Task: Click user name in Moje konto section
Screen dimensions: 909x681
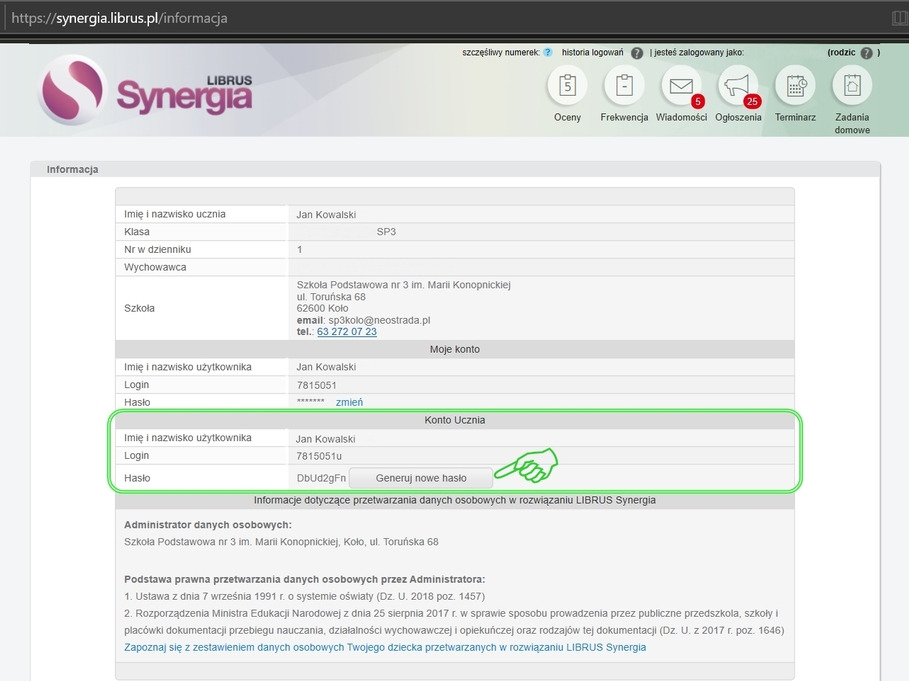Action: tap(326, 367)
